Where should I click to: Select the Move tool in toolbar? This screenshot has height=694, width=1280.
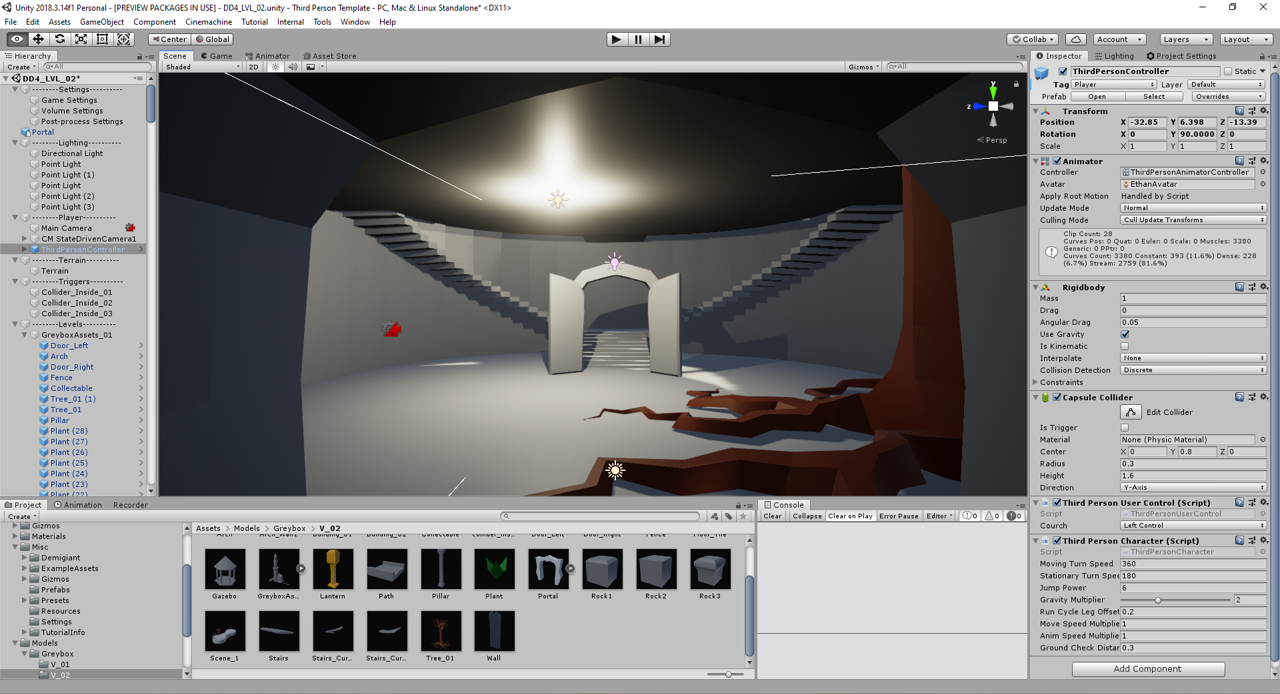(38, 39)
